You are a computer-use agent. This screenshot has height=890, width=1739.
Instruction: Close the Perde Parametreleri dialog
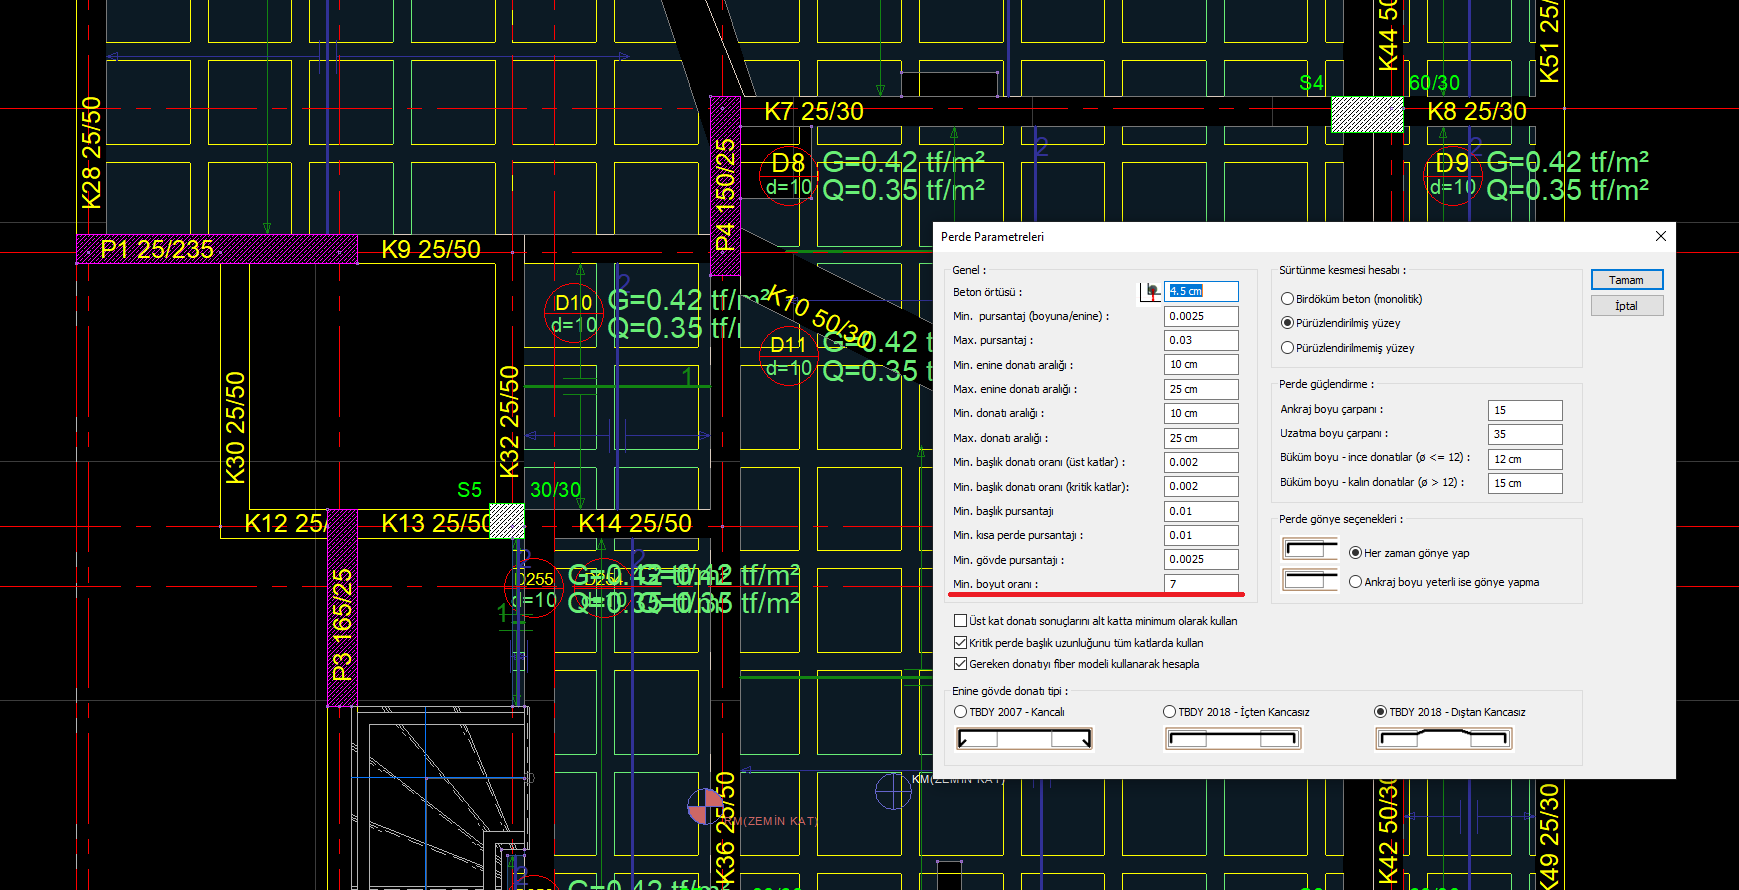click(1660, 236)
